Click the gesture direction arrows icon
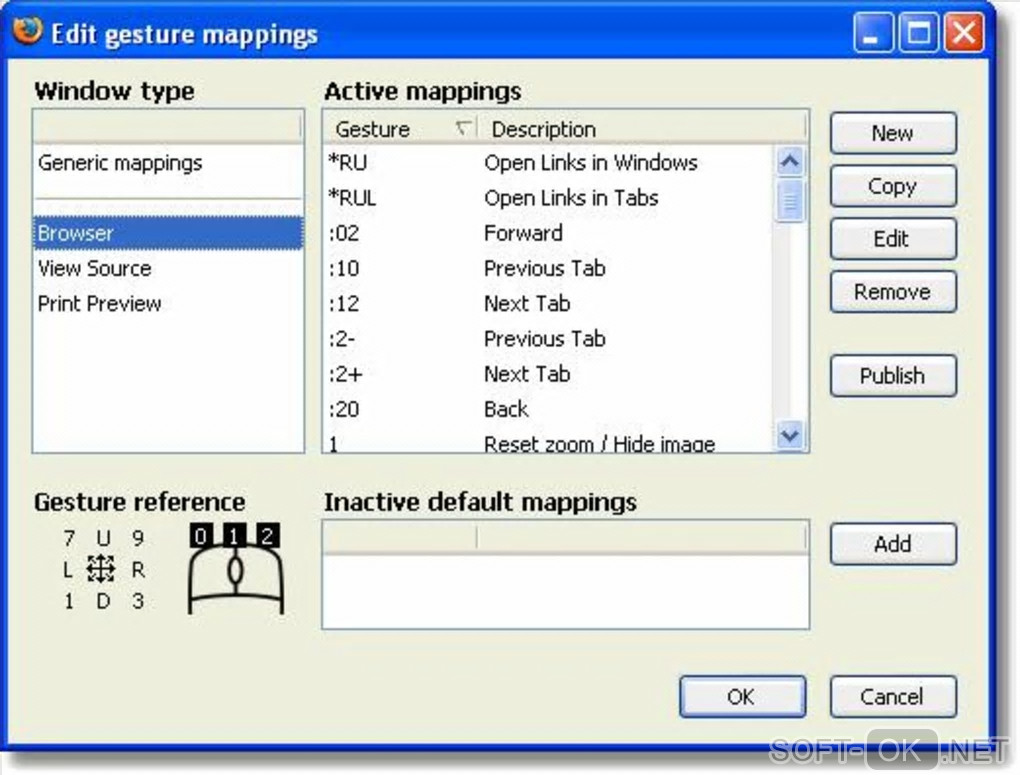This screenshot has width=1020, height=775. 101,569
